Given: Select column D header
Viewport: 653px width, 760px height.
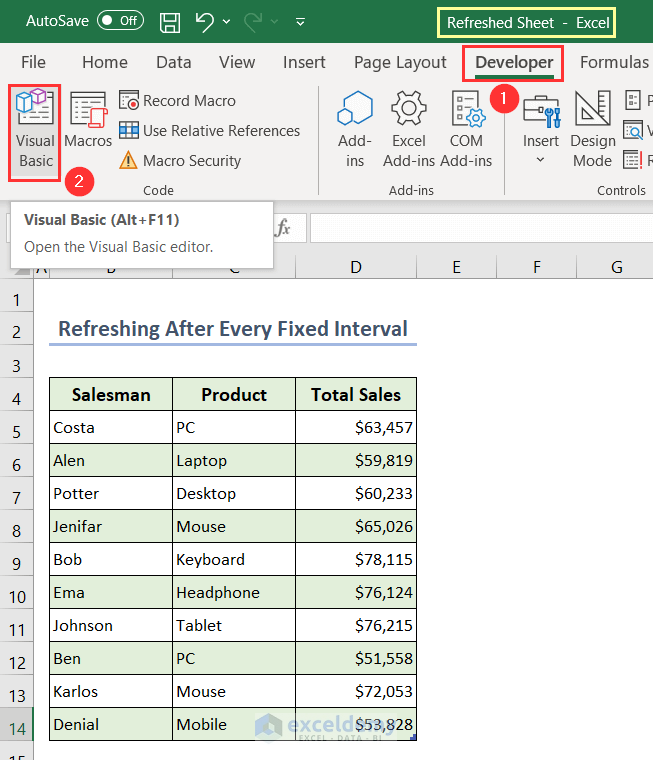Looking at the screenshot, I should 356,267.
